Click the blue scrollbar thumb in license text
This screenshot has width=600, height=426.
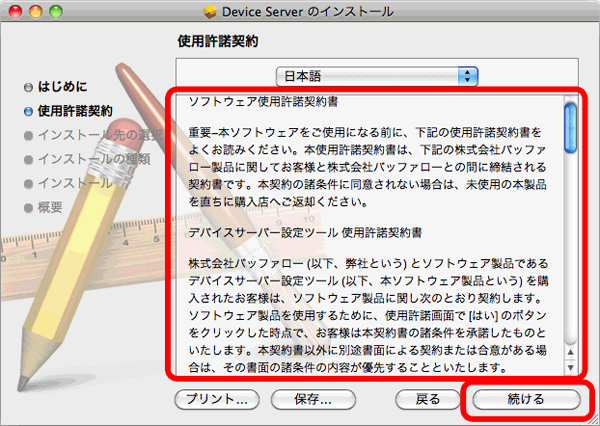571,128
